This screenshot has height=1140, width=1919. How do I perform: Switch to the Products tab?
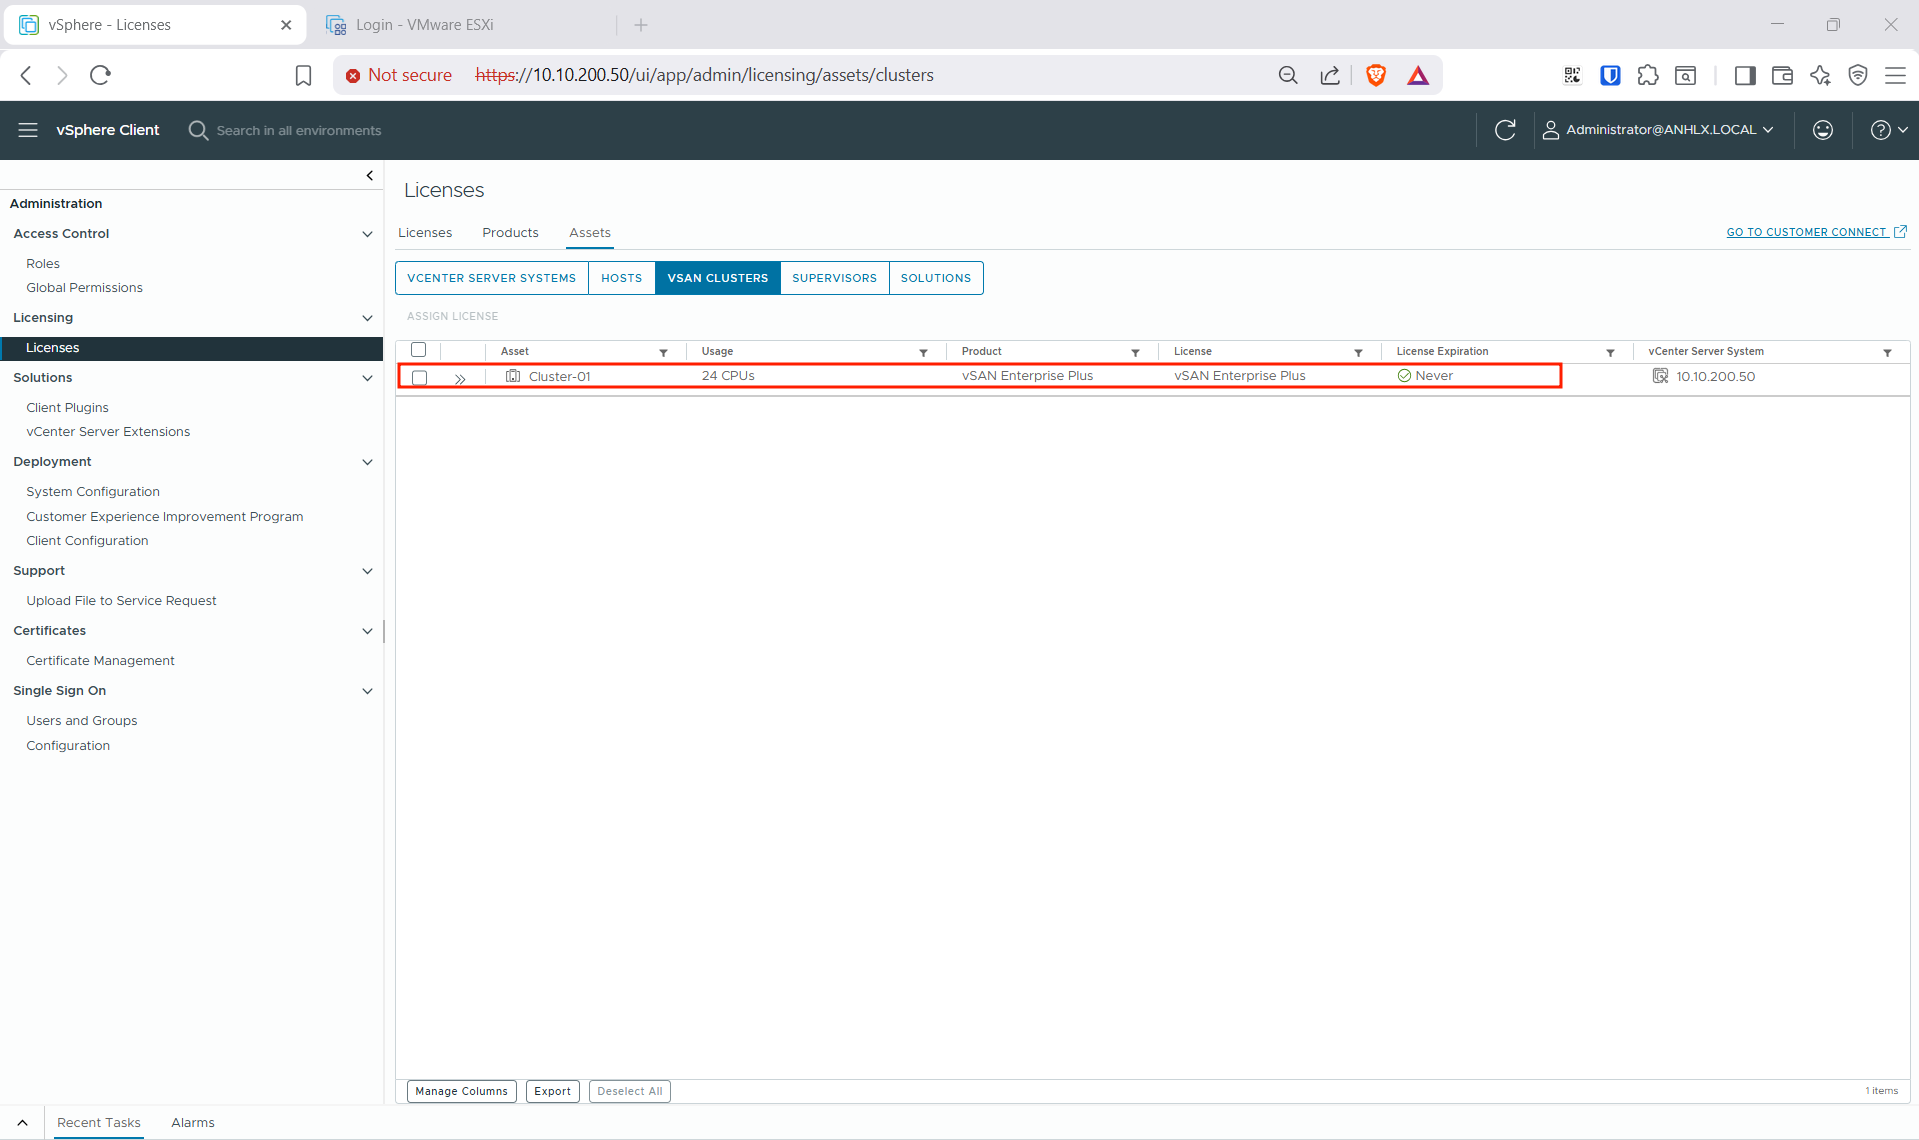coord(510,233)
